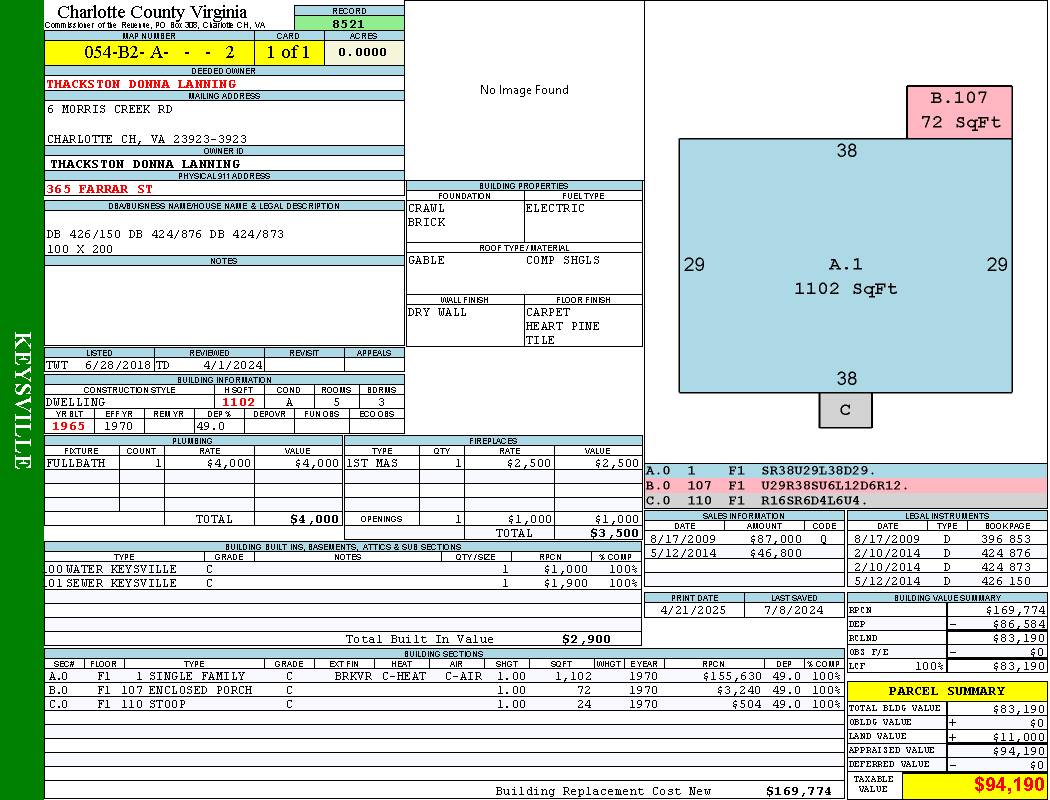Click the acres value 0.0000

pos(362,52)
